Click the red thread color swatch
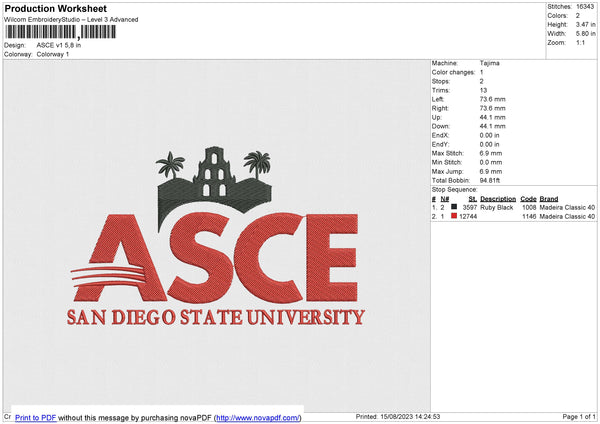Image resolution: width=600 pixels, height=424 pixels. (x=454, y=216)
